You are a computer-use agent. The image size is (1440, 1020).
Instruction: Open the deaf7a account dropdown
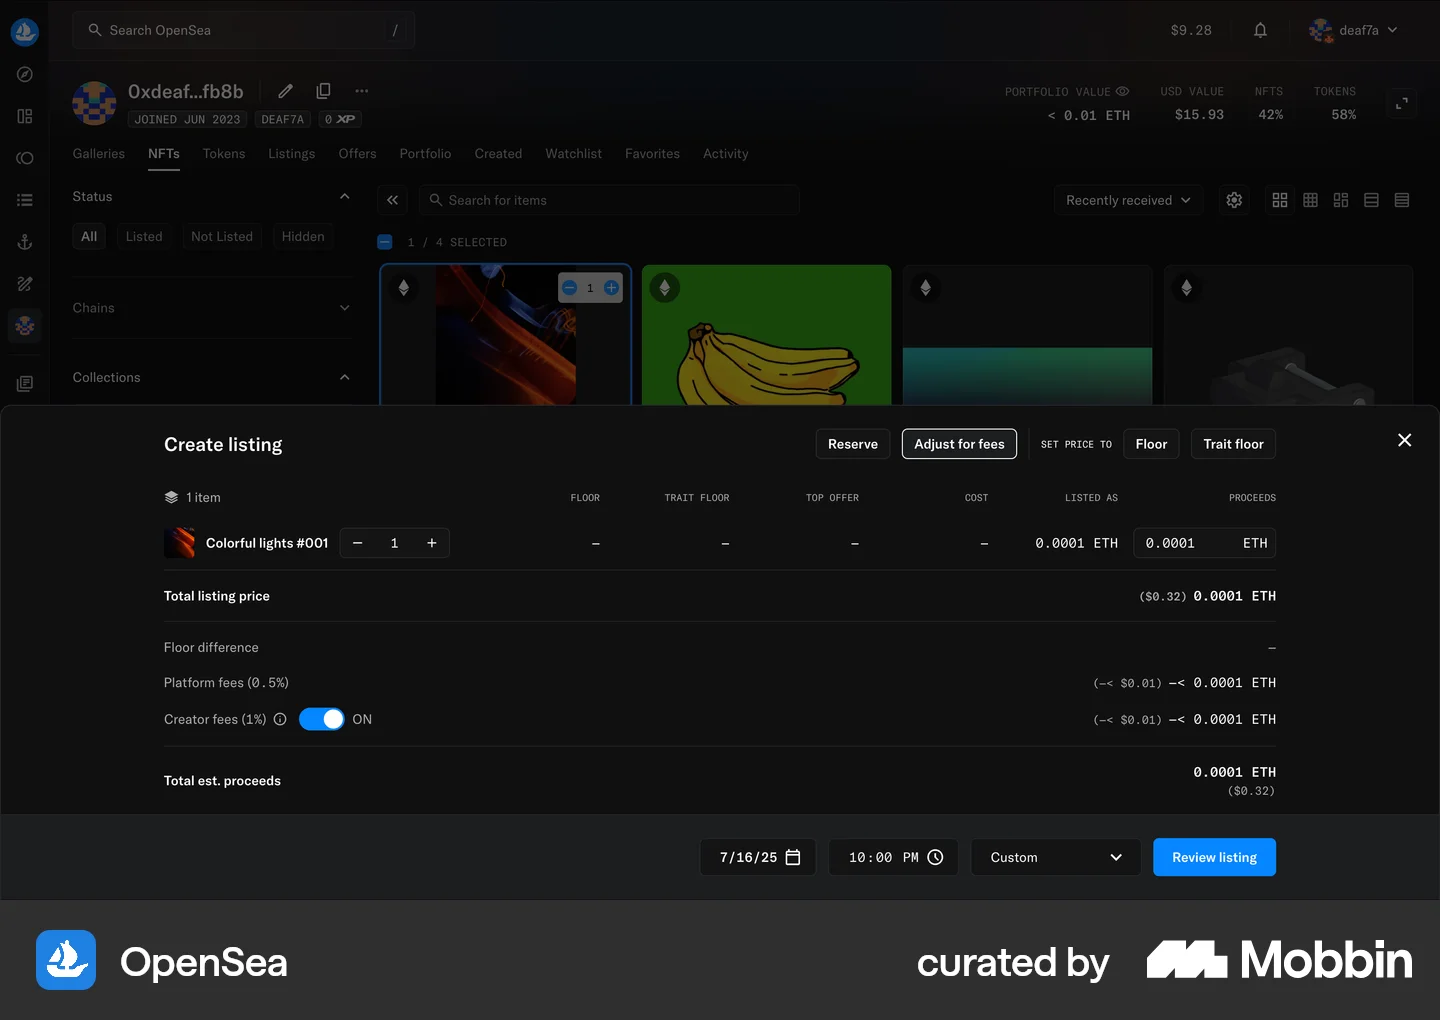[1353, 30]
